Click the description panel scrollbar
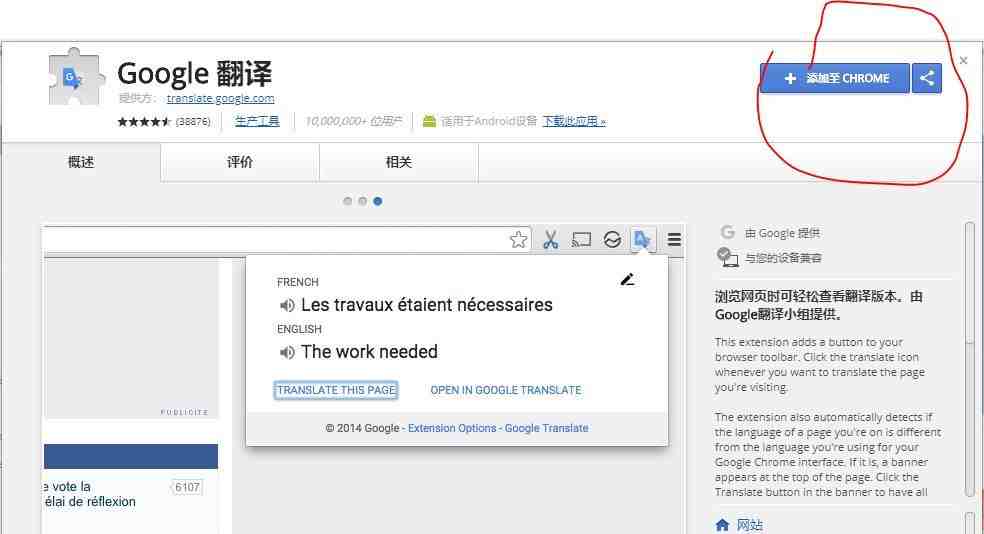 coord(970,359)
